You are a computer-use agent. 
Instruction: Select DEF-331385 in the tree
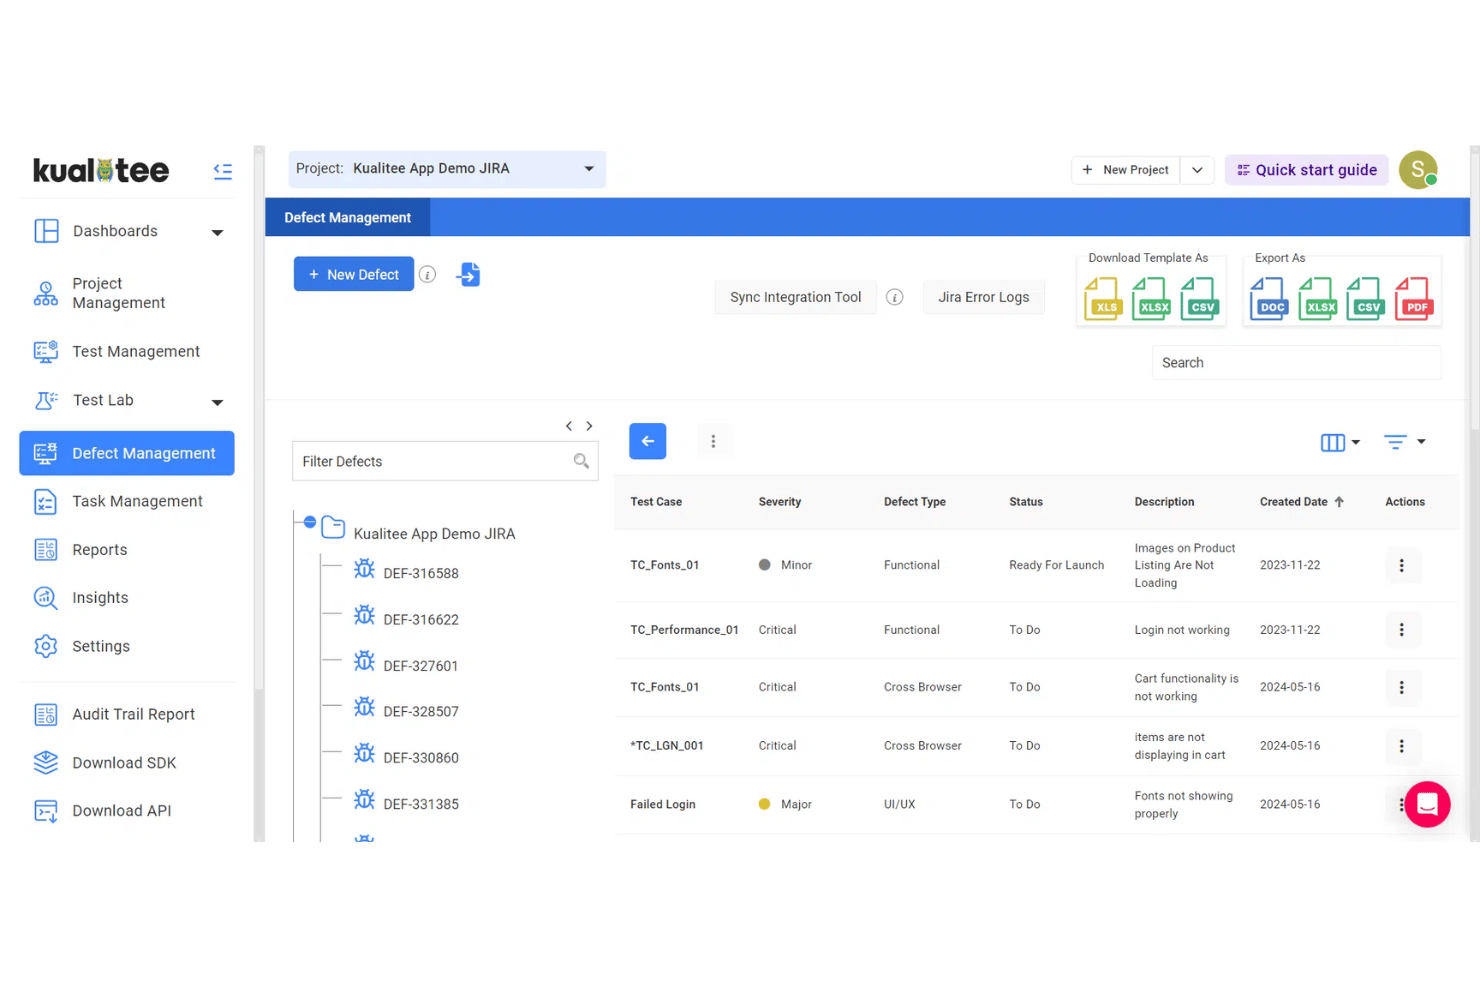[x=420, y=803]
